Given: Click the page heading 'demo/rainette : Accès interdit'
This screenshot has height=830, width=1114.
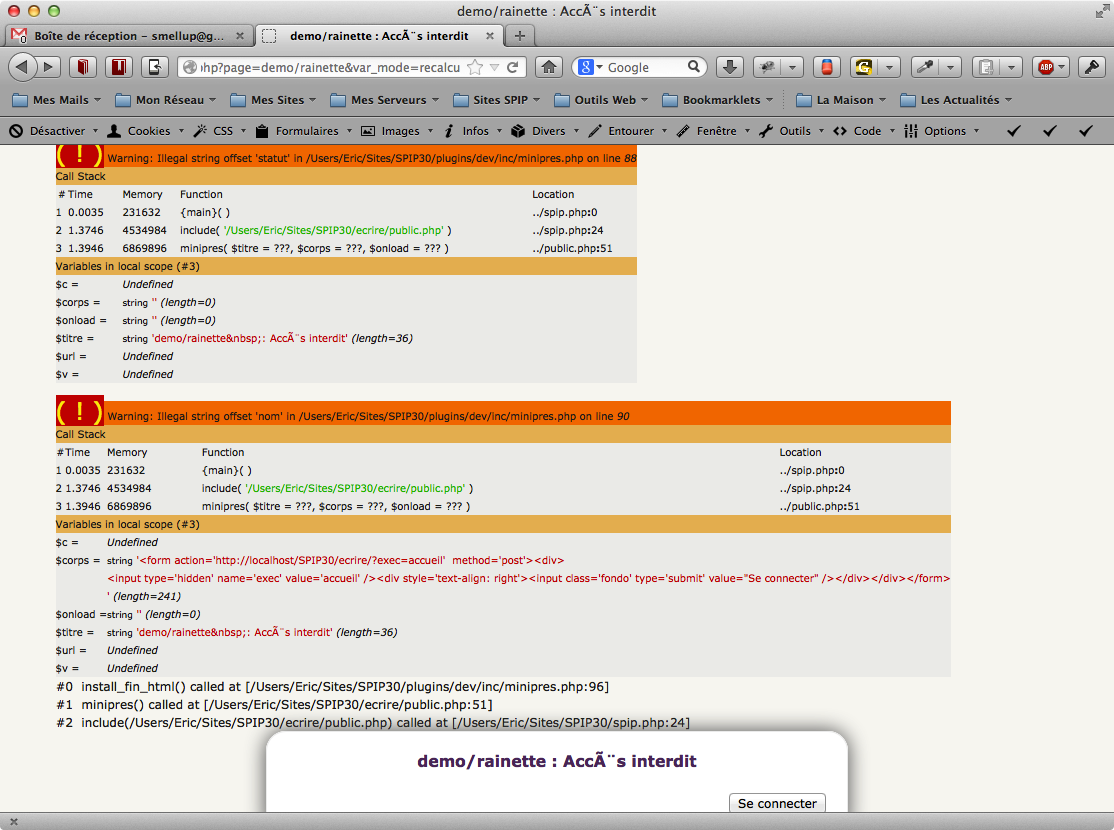Looking at the screenshot, I should (x=557, y=761).
